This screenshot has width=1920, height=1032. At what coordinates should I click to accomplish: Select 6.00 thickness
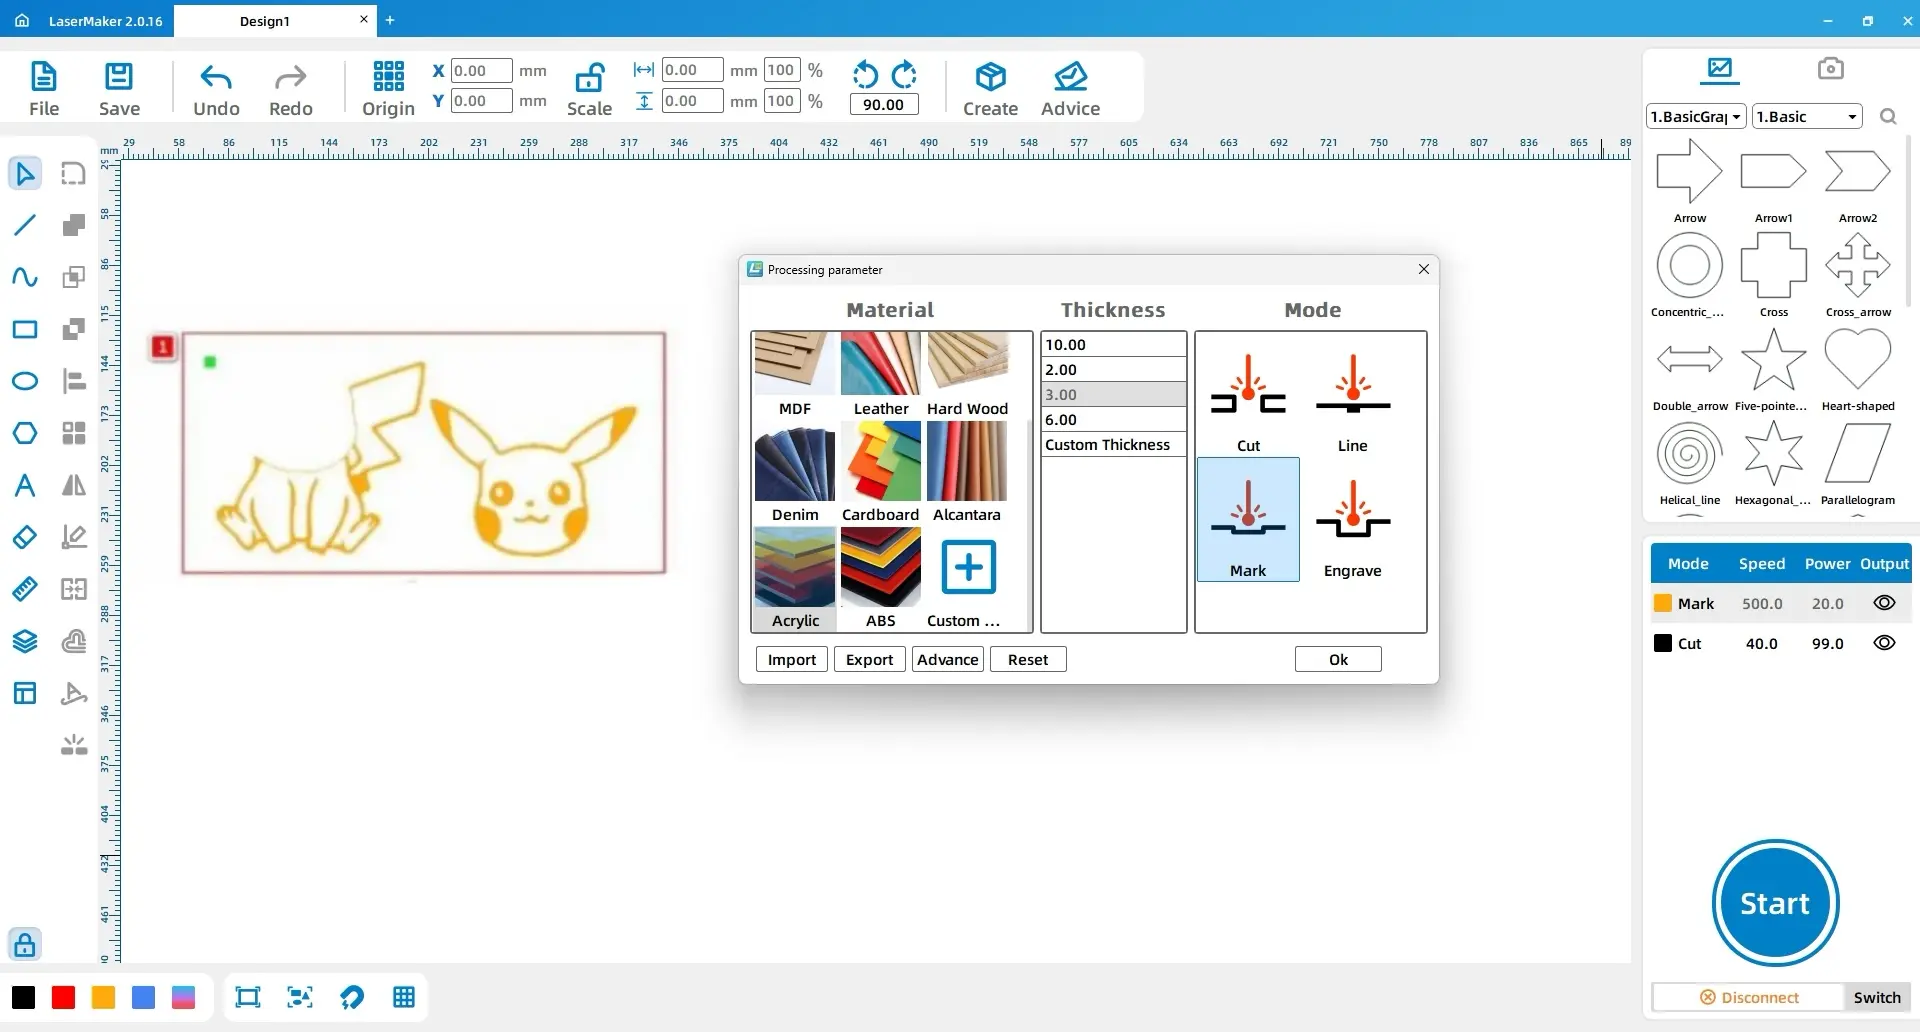(x=1113, y=420)
